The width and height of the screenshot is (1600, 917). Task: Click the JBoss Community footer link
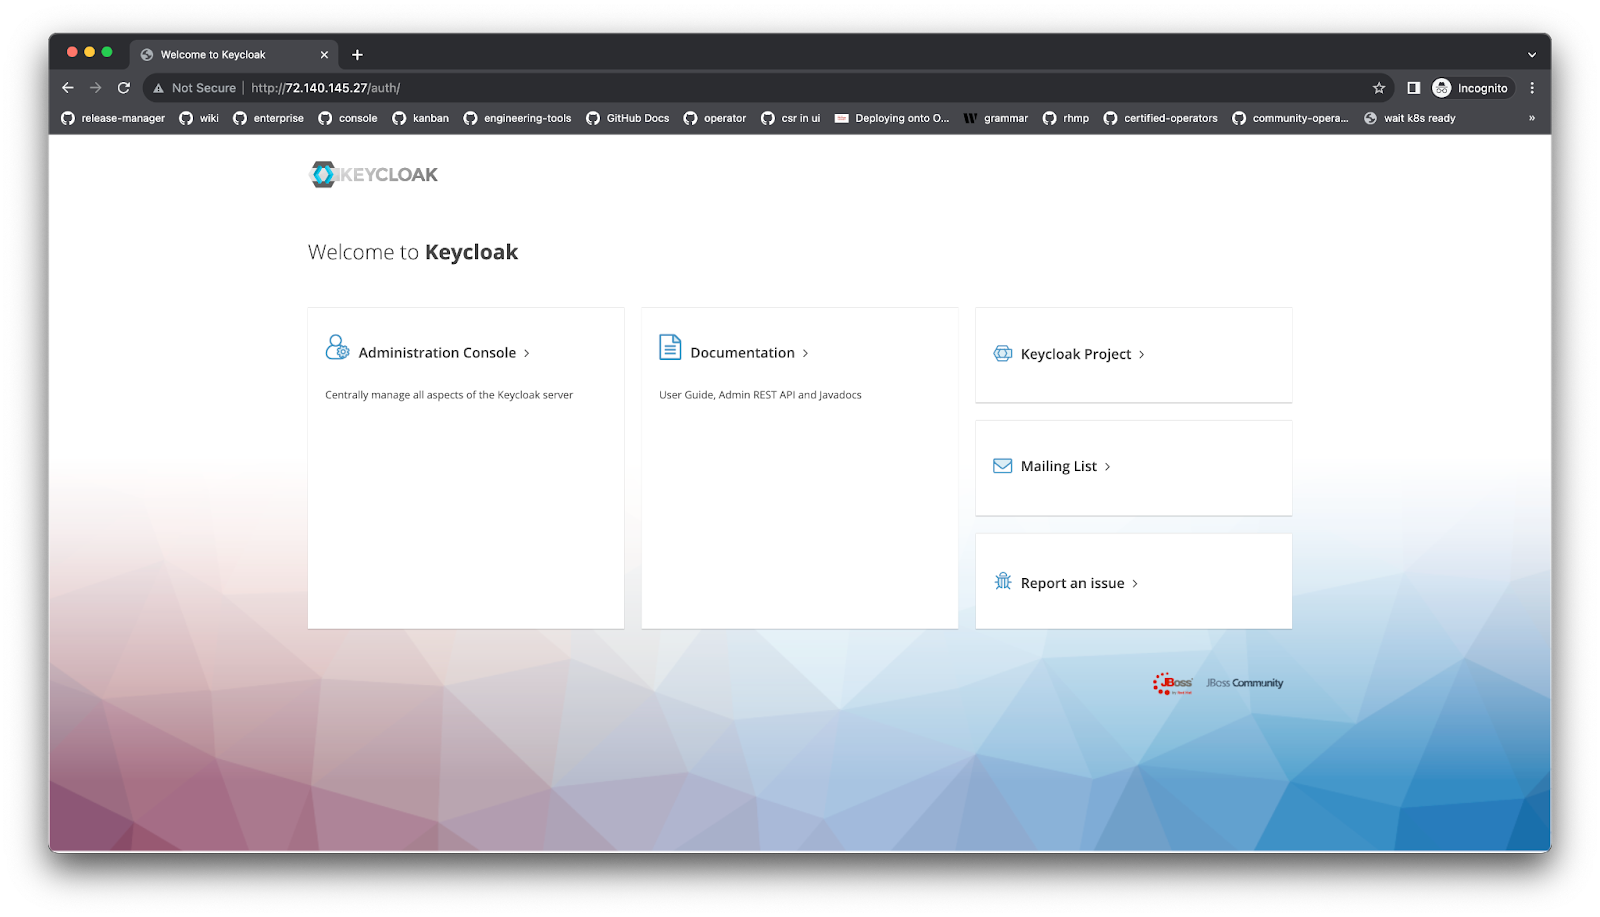(1245, 683)
